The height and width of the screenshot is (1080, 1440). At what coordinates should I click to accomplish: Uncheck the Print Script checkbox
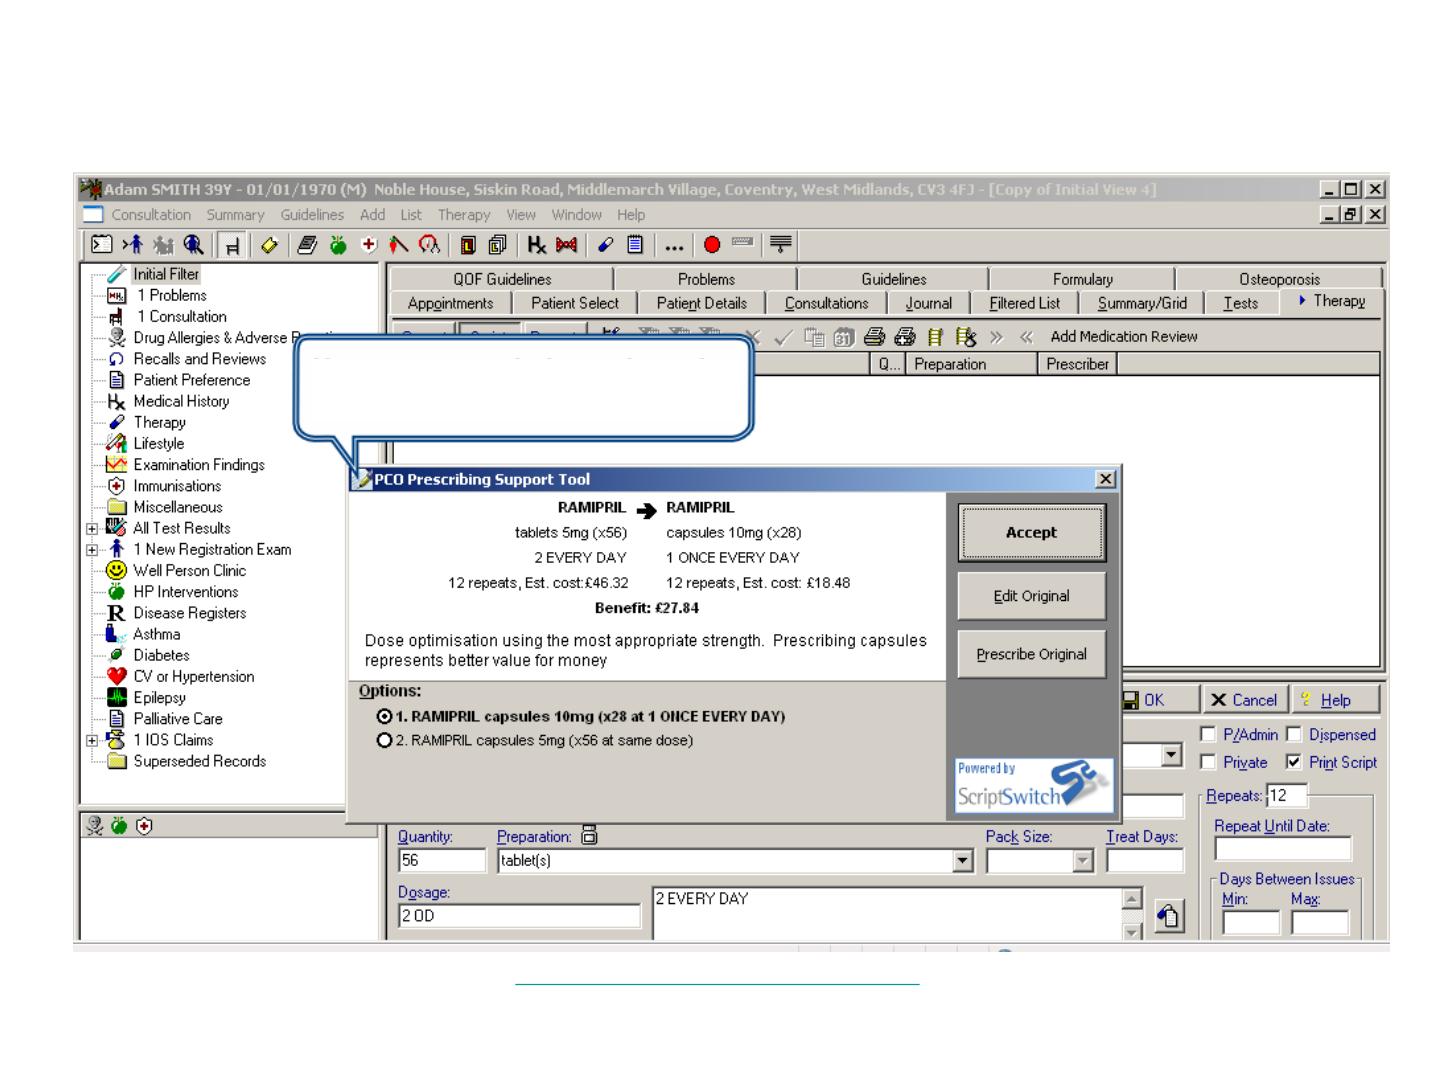coord(1294,762)
